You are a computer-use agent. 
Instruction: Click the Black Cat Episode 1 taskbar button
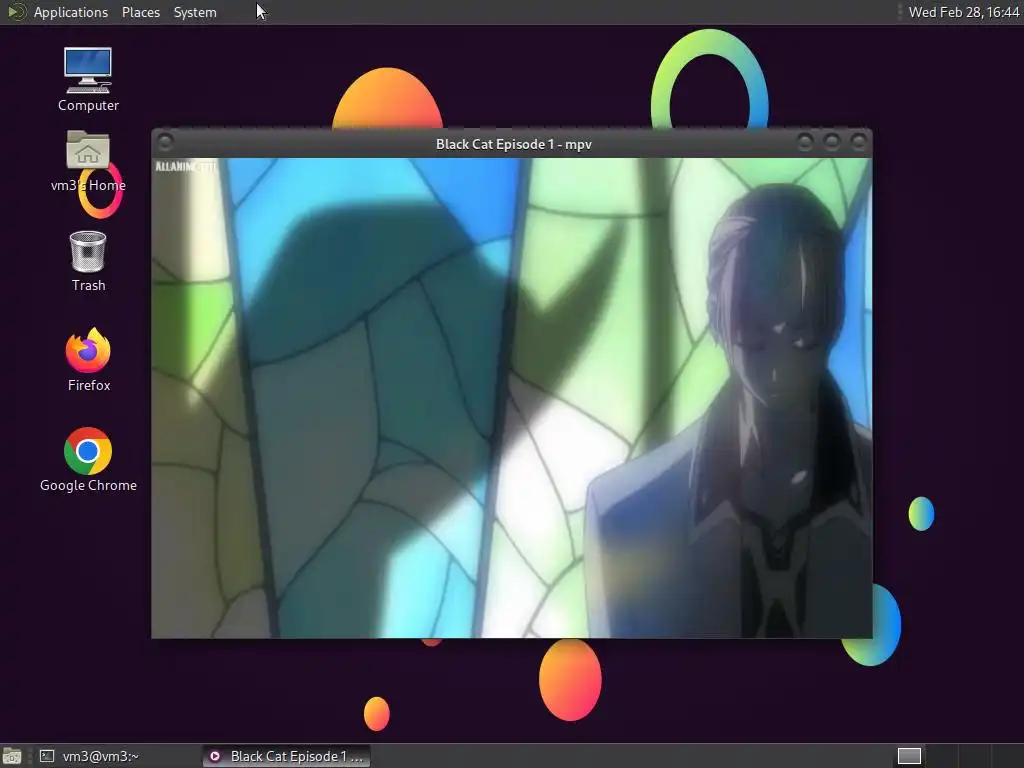(287, 756)
